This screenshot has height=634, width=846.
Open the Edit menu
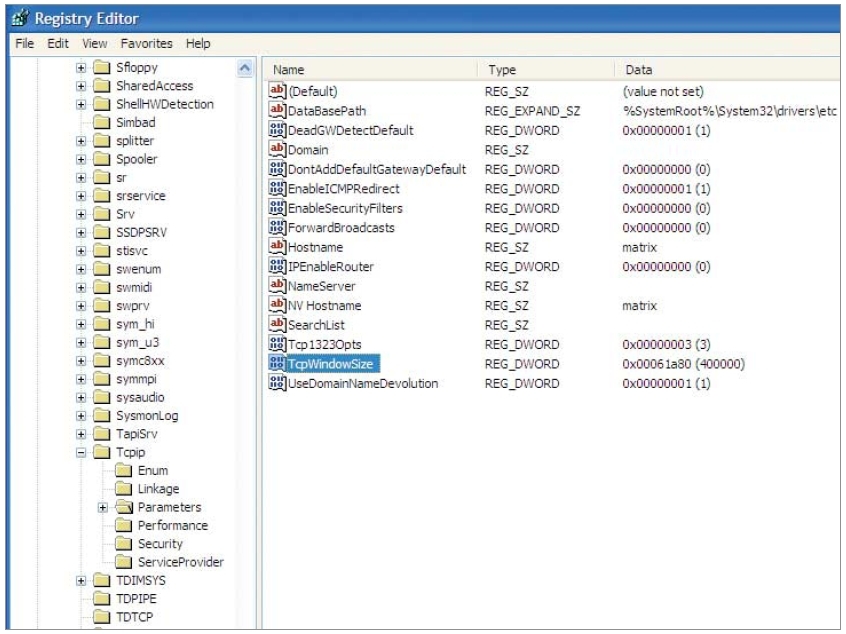tap(58, 43)
